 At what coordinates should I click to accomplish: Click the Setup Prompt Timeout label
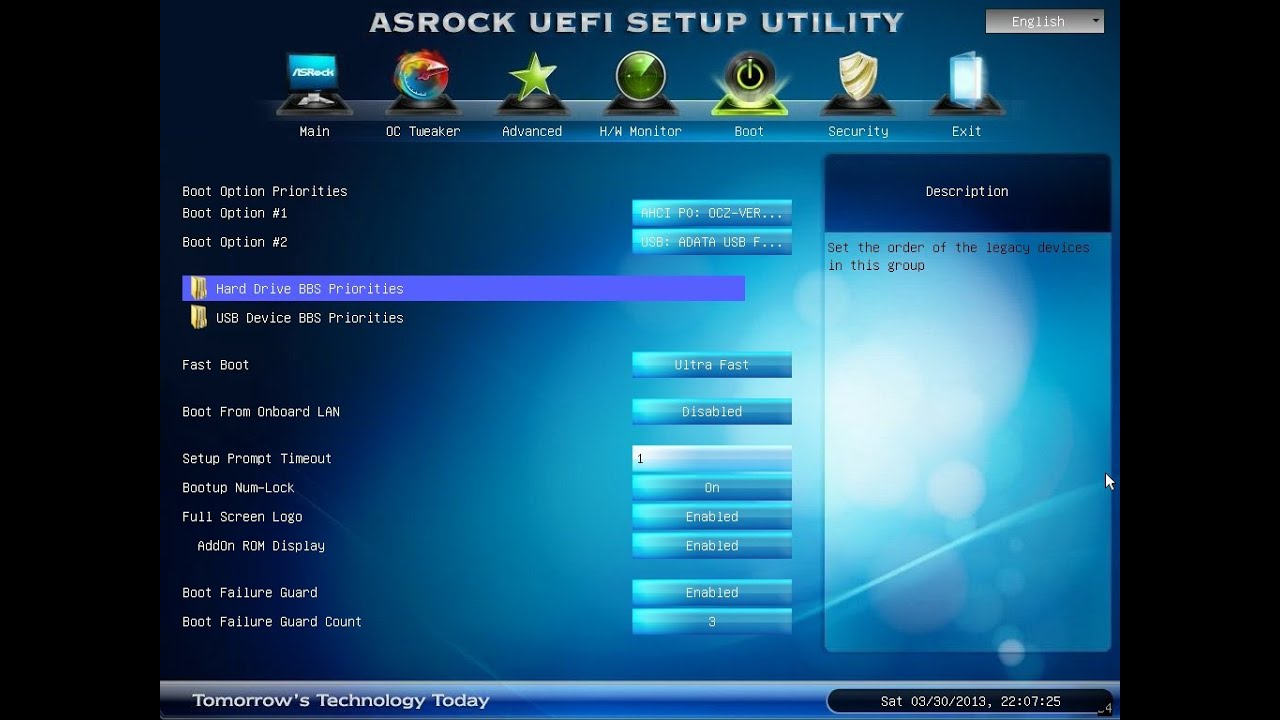257,459
